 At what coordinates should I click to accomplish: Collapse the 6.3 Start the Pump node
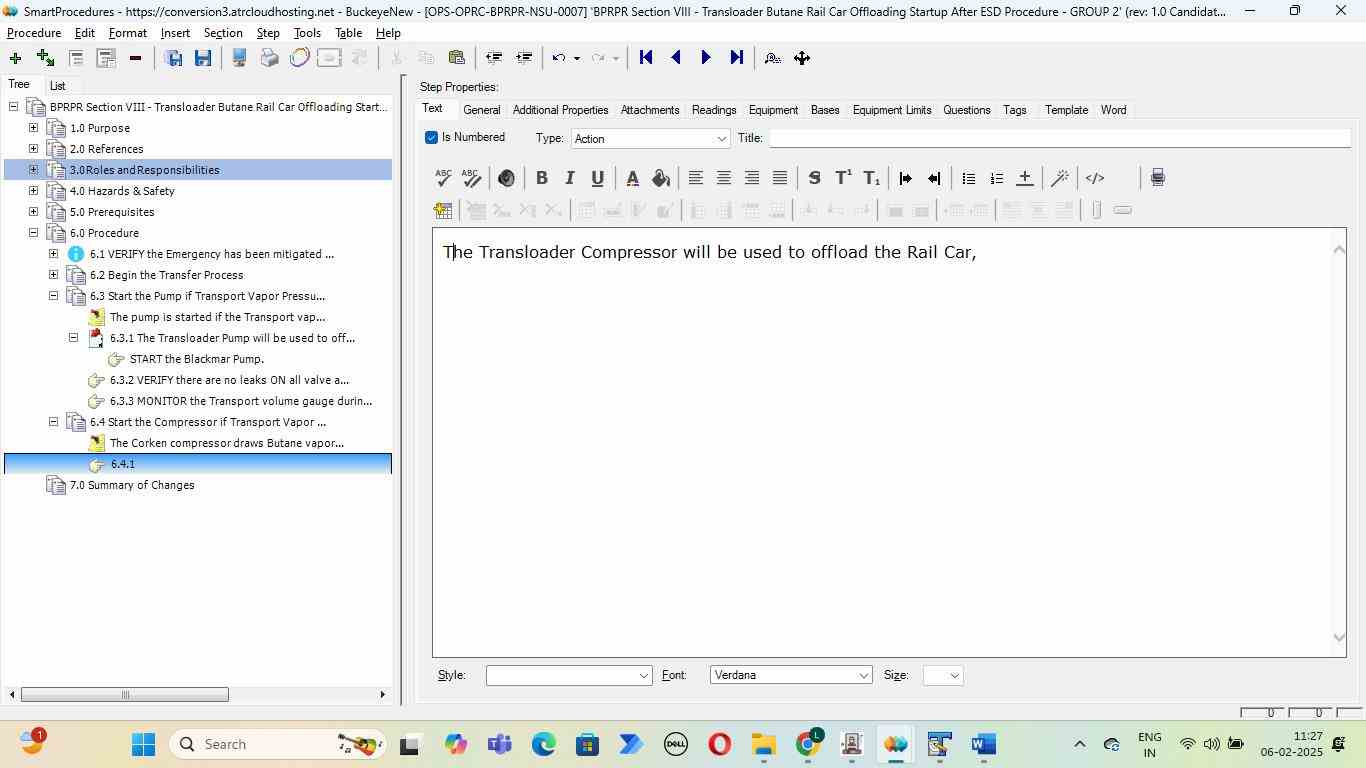(x=53, y=296)
